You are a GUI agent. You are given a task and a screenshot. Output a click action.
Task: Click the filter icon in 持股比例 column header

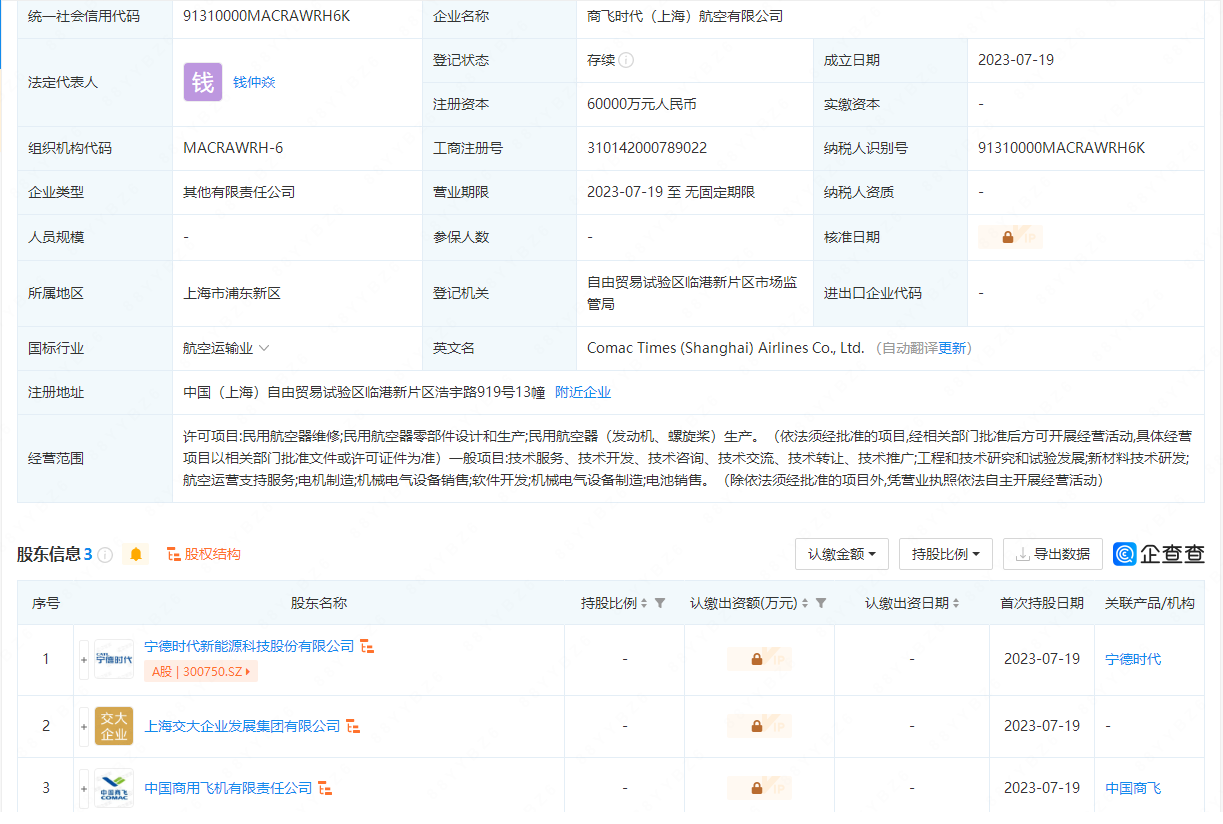click(660, 603)
